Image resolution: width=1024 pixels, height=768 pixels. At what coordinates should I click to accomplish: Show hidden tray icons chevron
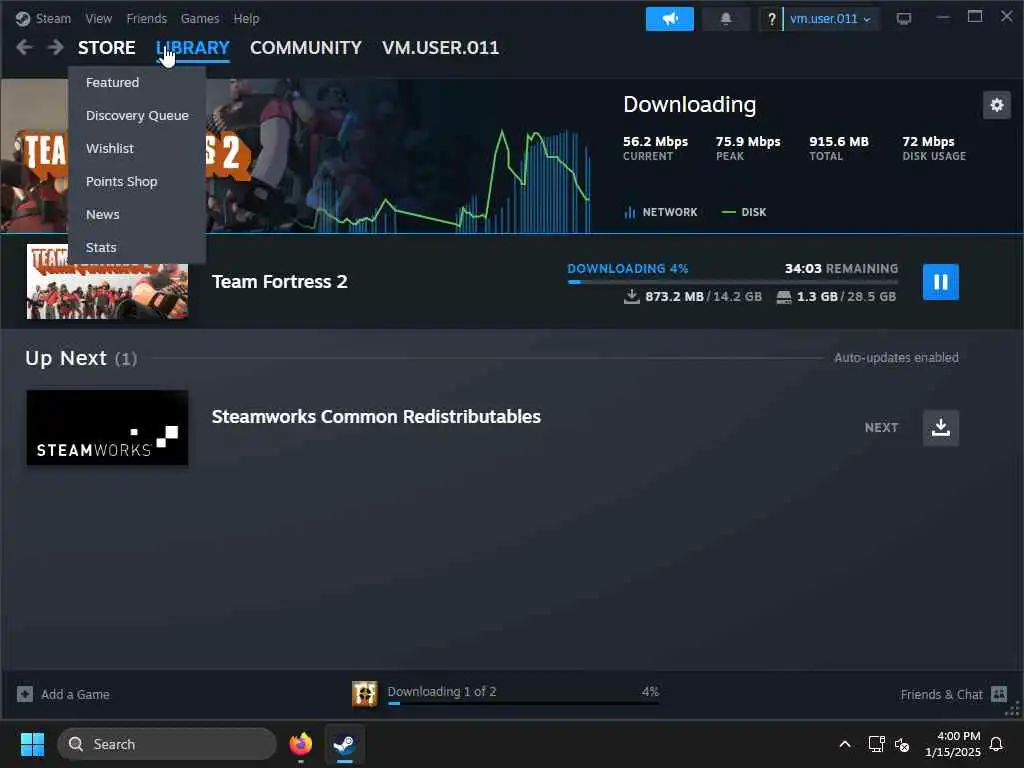(844, 744)
